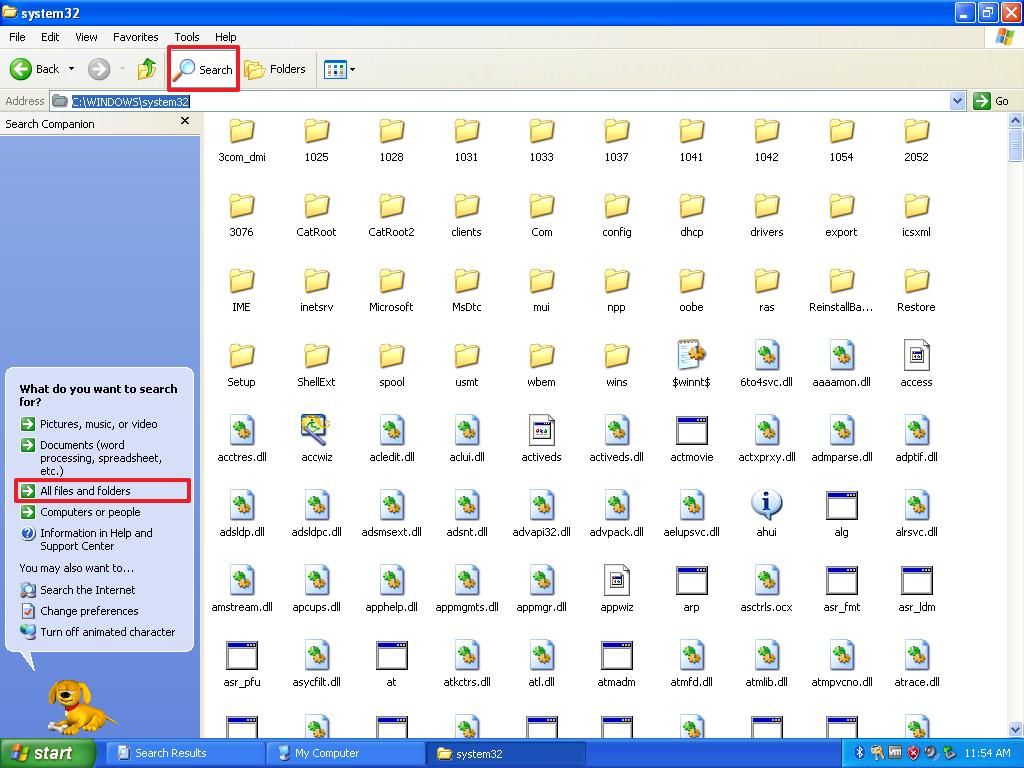Screen dimensions: 1024x768
Task: Select the atmadm application icon
Action: (x=616, y=655)
